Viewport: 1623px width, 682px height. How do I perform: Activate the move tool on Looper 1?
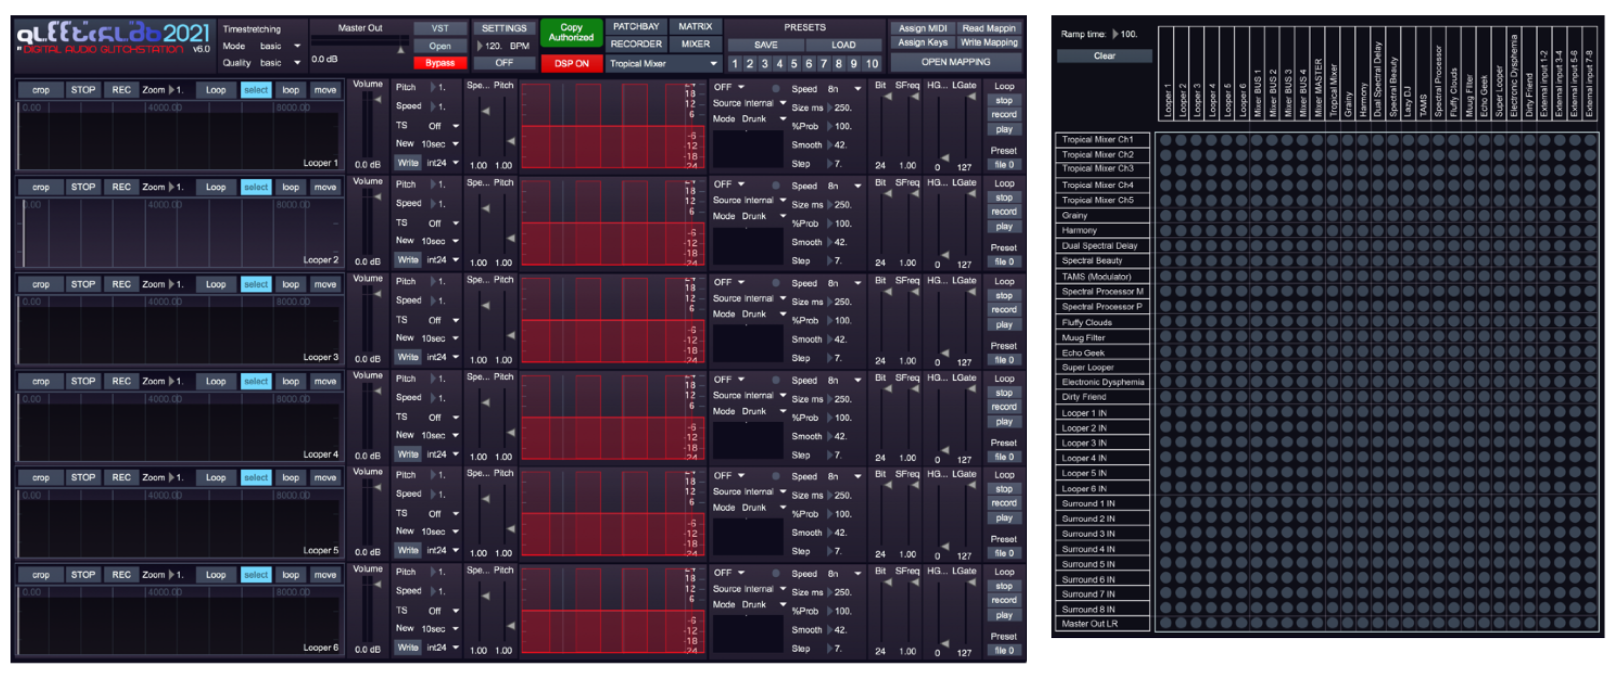click(x=325, y=90)
